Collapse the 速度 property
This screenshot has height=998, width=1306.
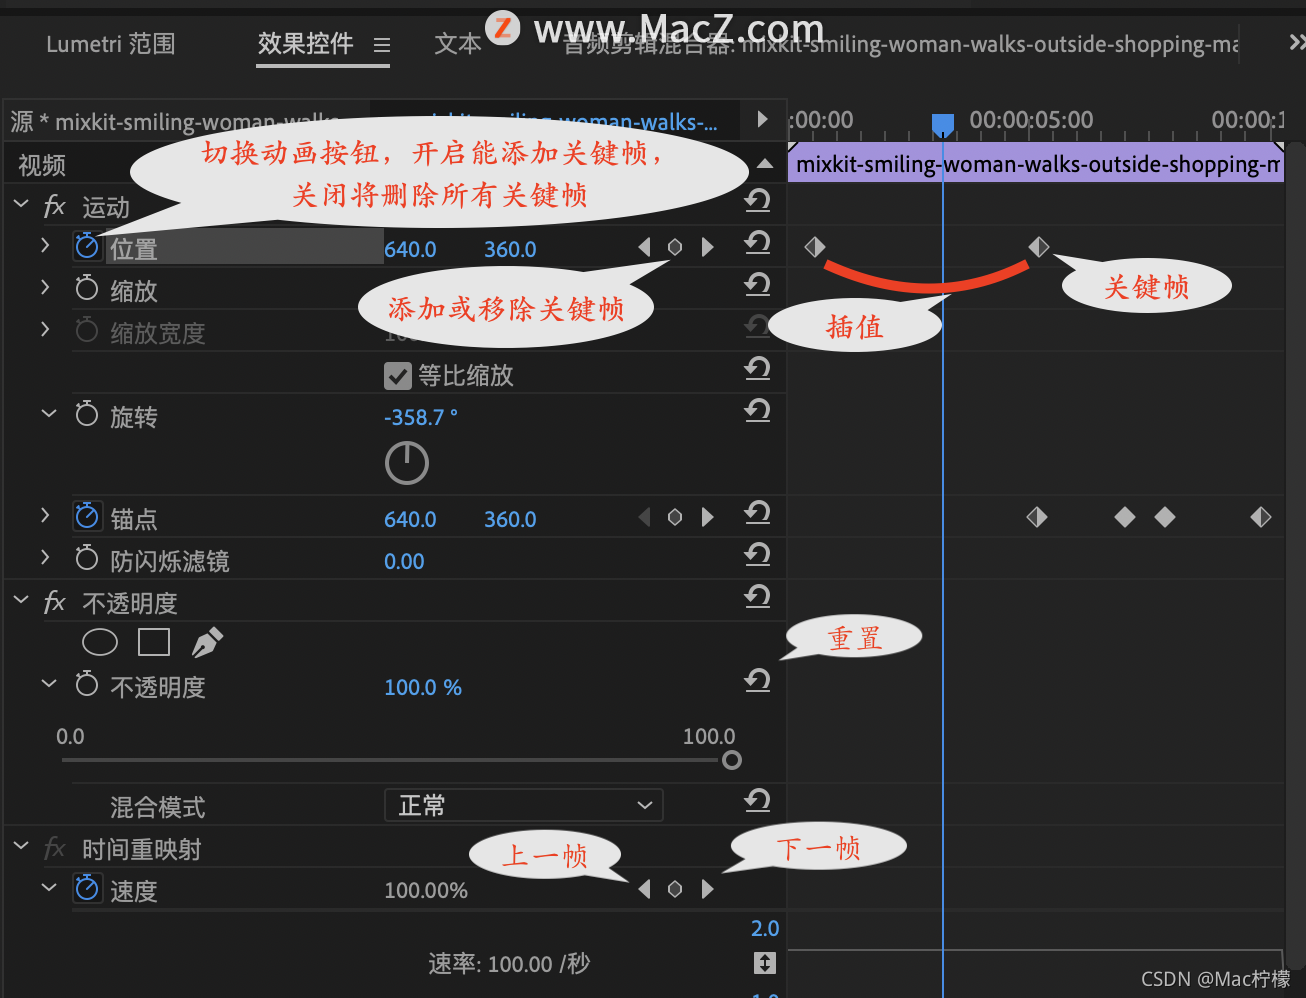point(48,887)
